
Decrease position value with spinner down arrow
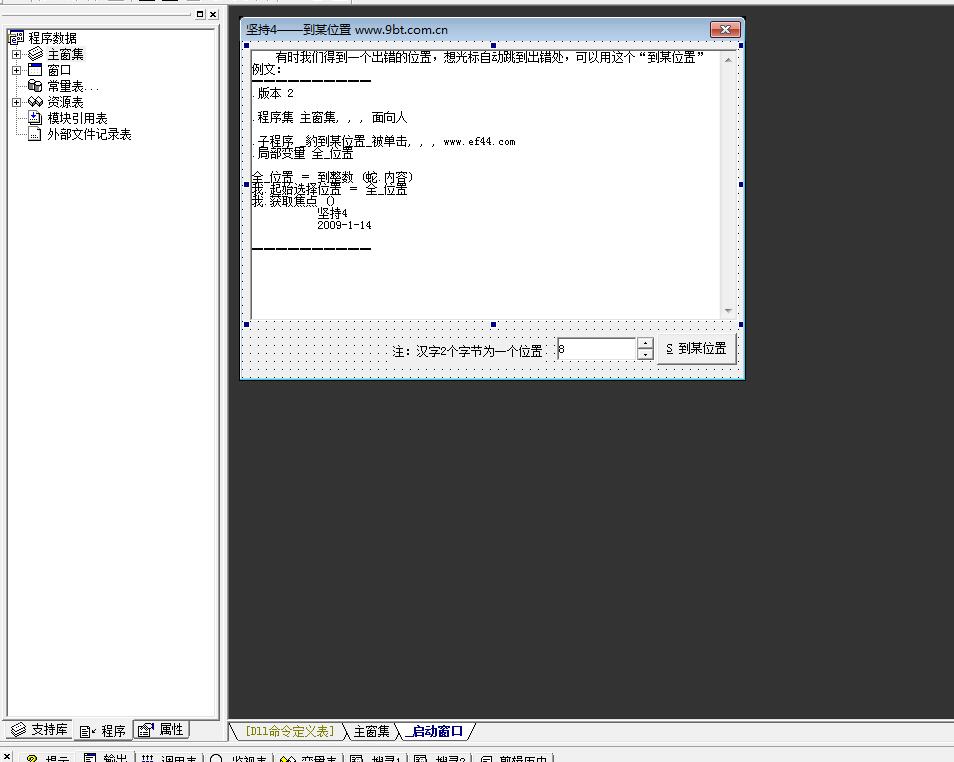[x=645, y=354]
